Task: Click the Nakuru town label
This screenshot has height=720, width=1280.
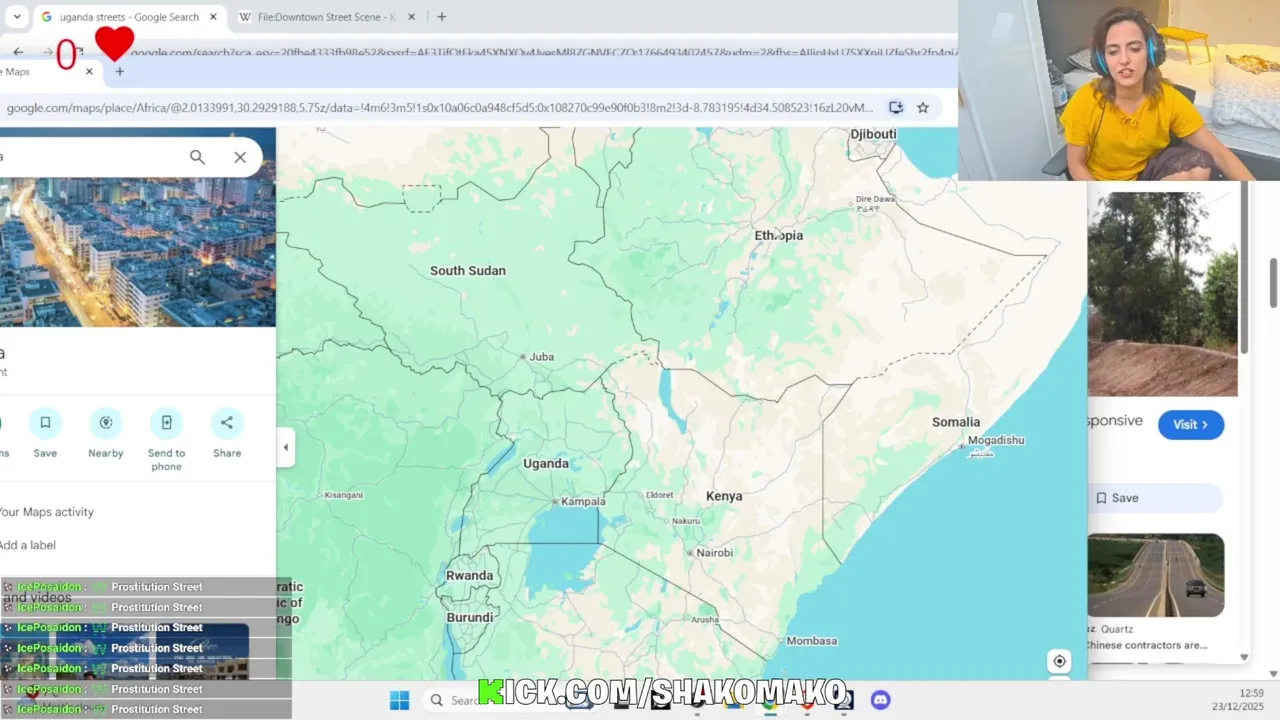Action: click(686, 521)
